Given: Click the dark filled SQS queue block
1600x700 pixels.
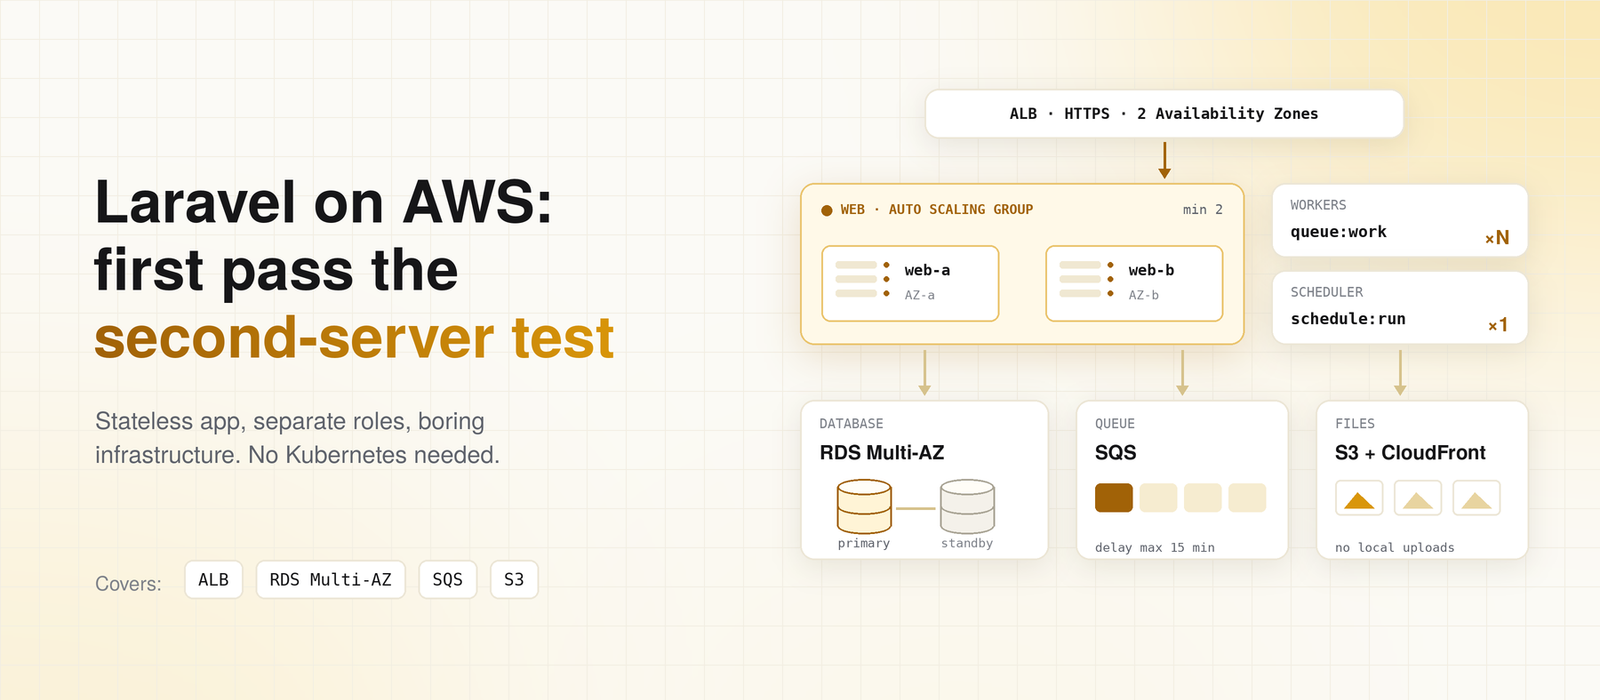Looking at the screenshot, I should click(x=1114, y=498).
